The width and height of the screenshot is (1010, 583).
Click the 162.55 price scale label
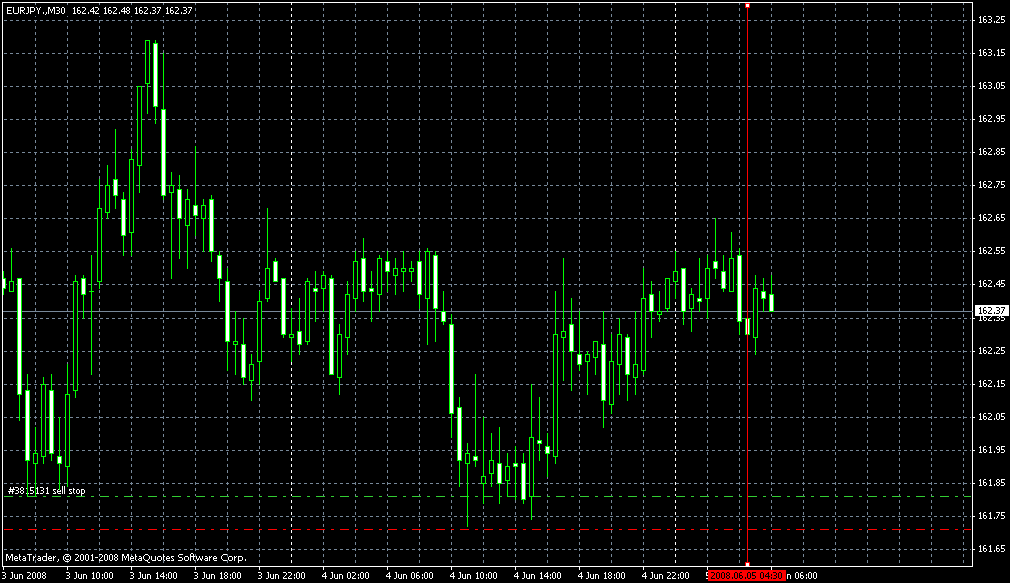[x=991, y=251]
